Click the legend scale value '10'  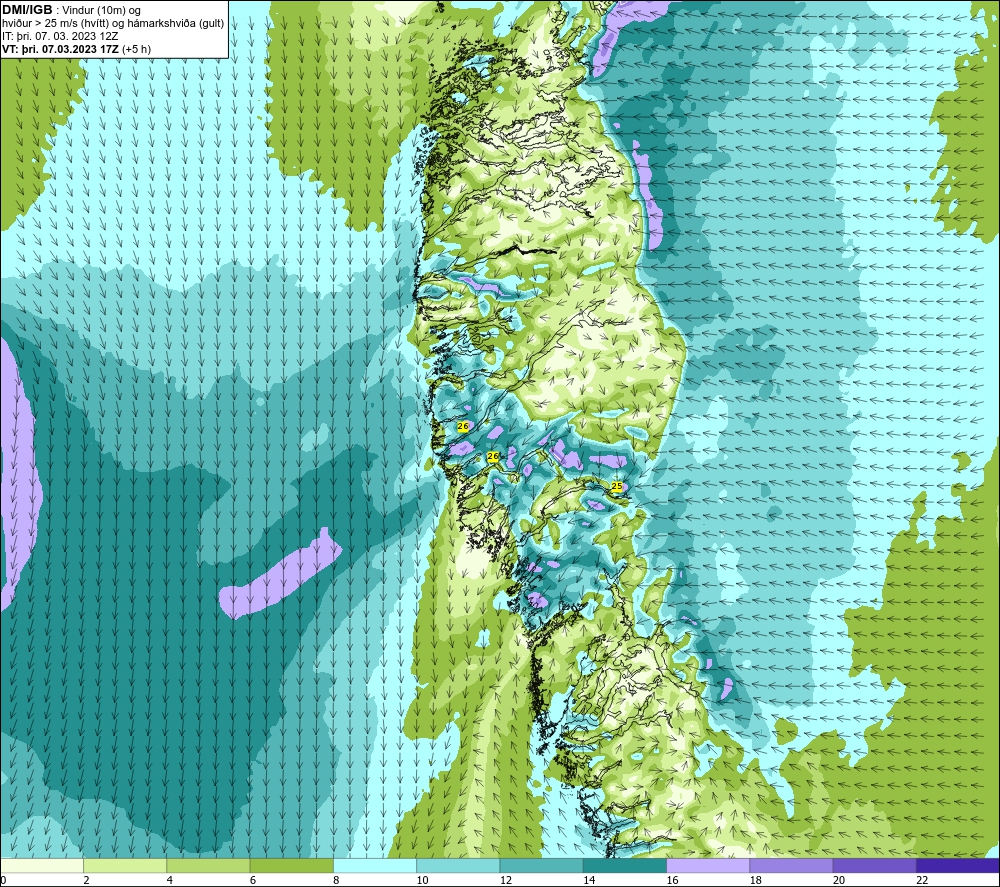coord(422,880)
